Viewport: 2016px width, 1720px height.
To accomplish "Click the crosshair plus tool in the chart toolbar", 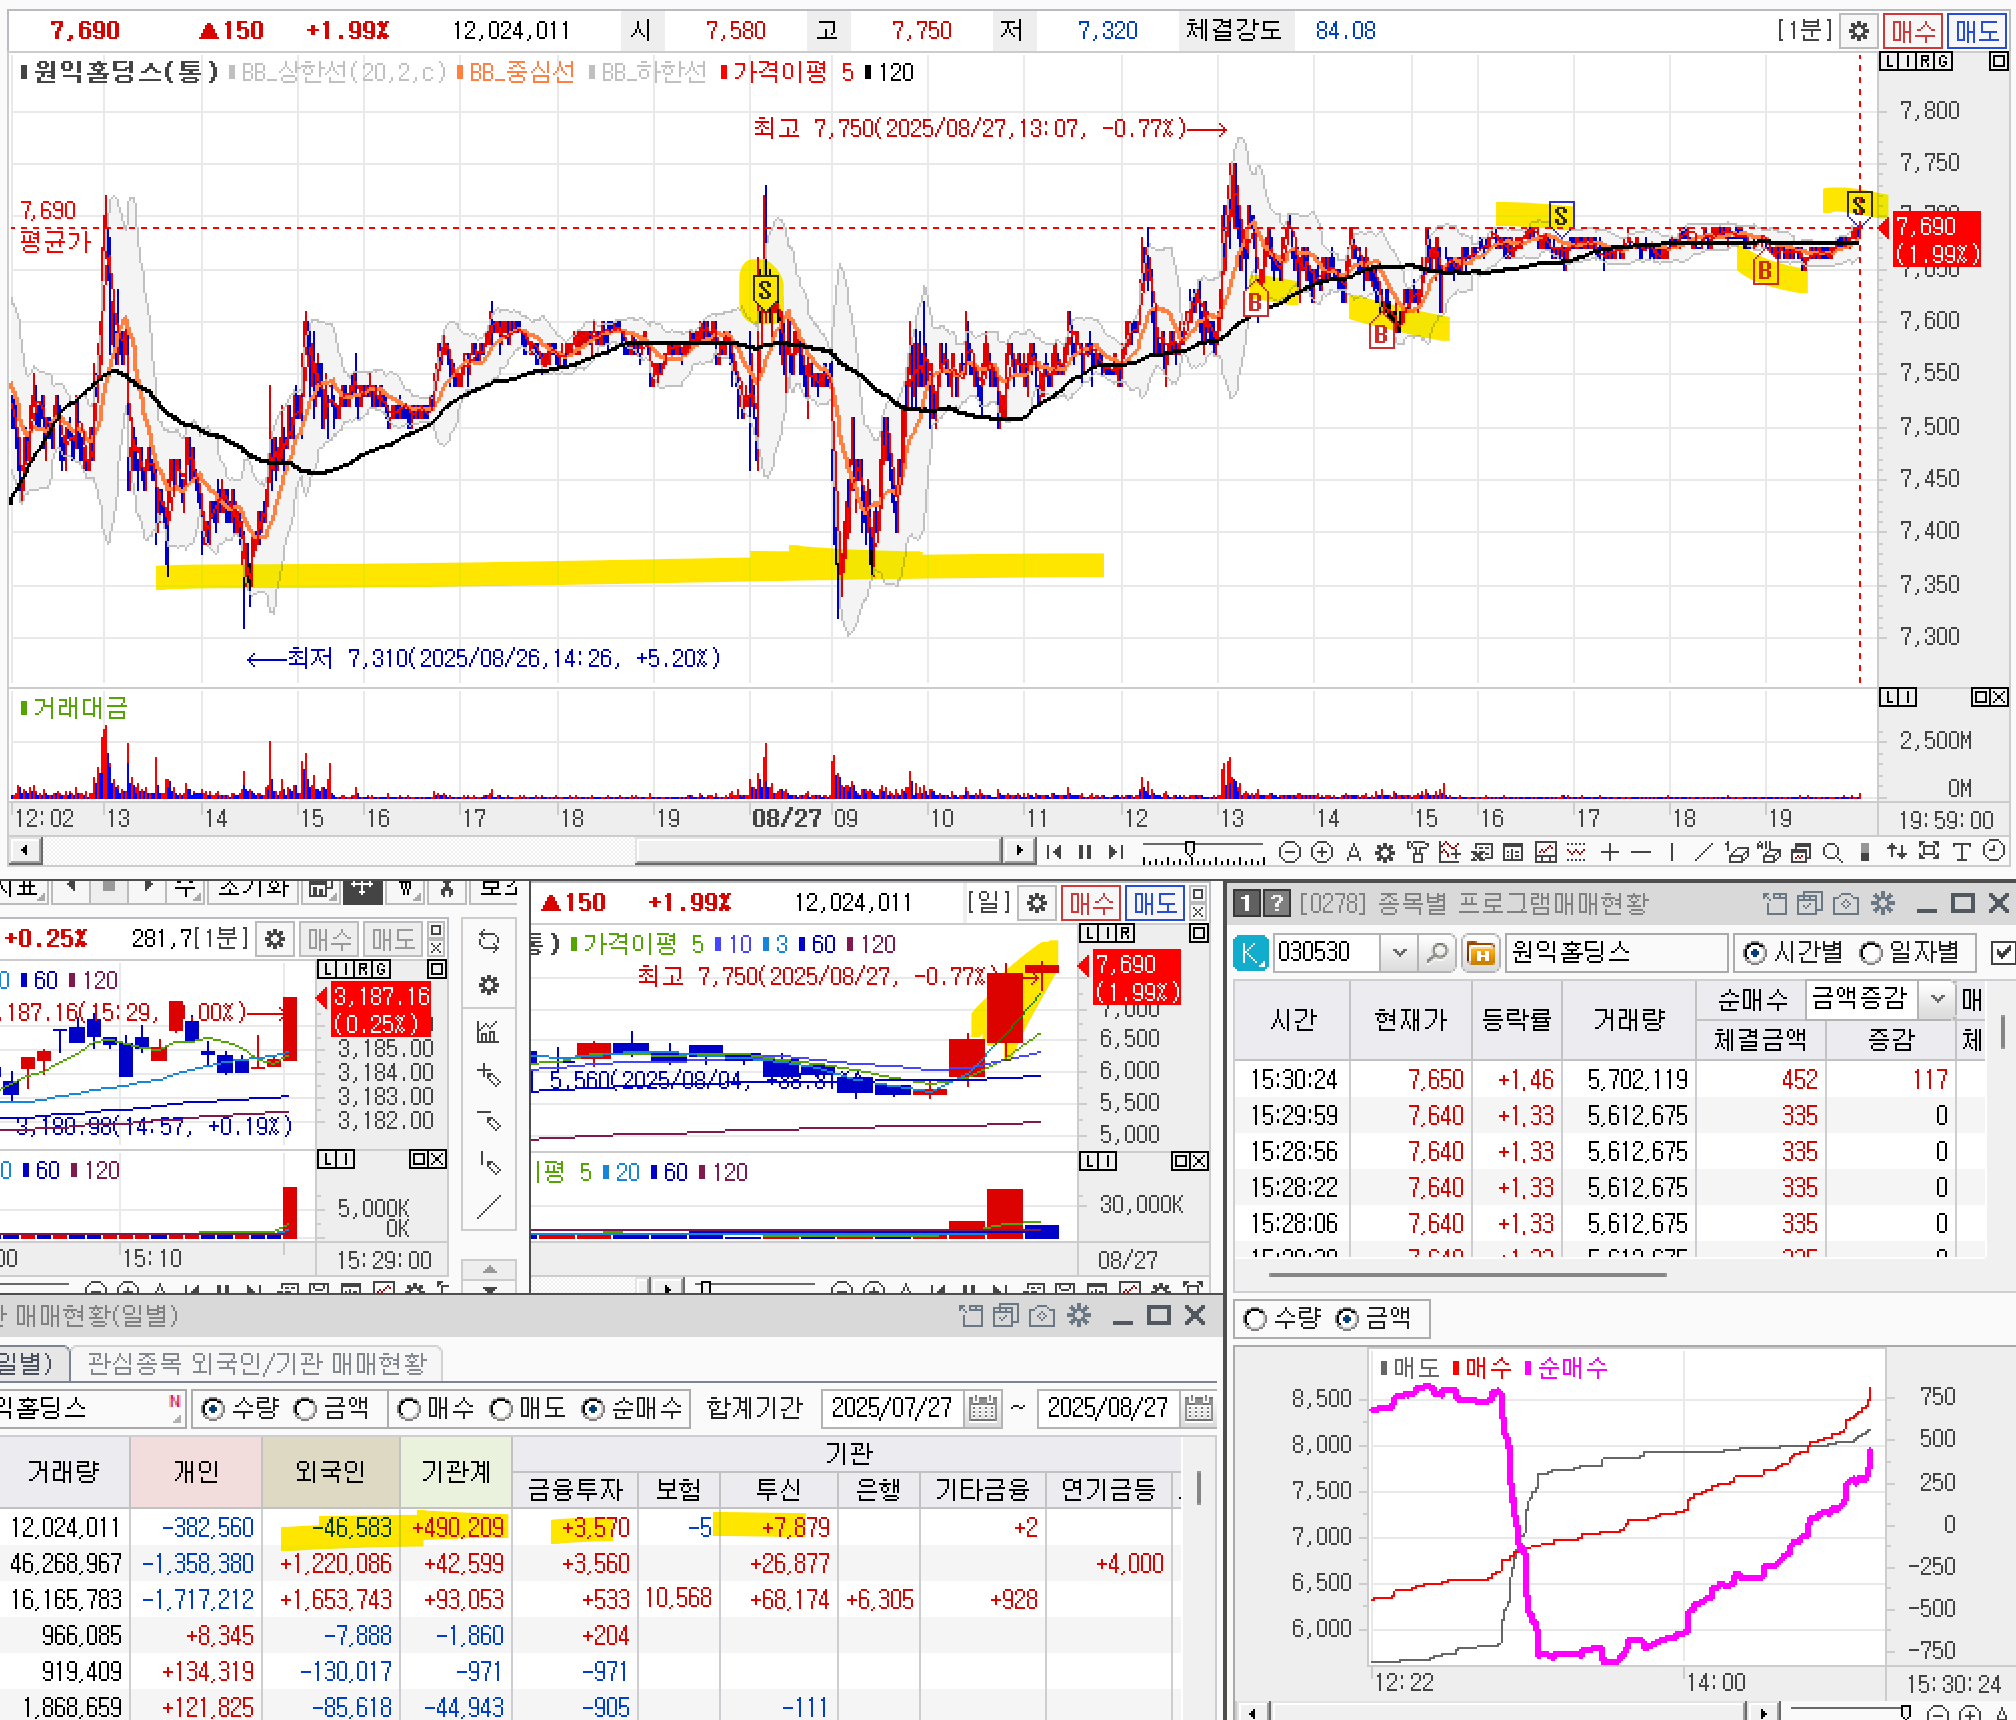I will (x=1609, y=852).
